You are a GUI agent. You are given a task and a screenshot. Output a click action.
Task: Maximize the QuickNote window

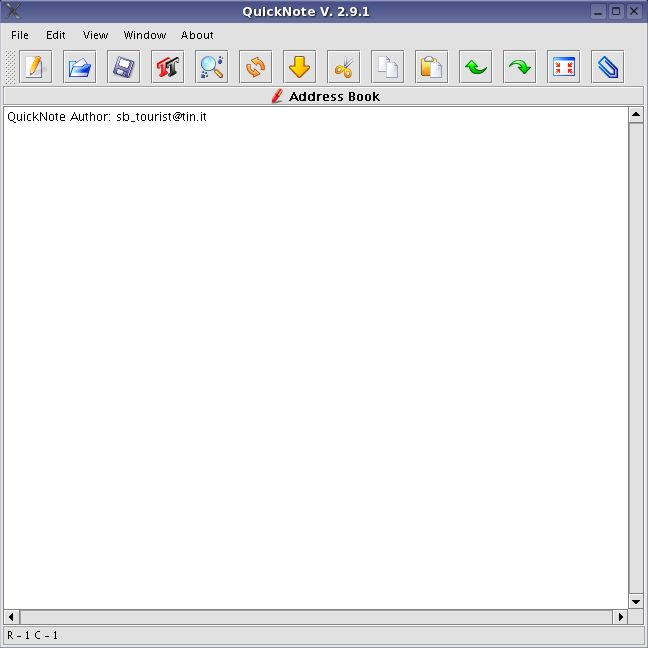click(x=616, y=11)
